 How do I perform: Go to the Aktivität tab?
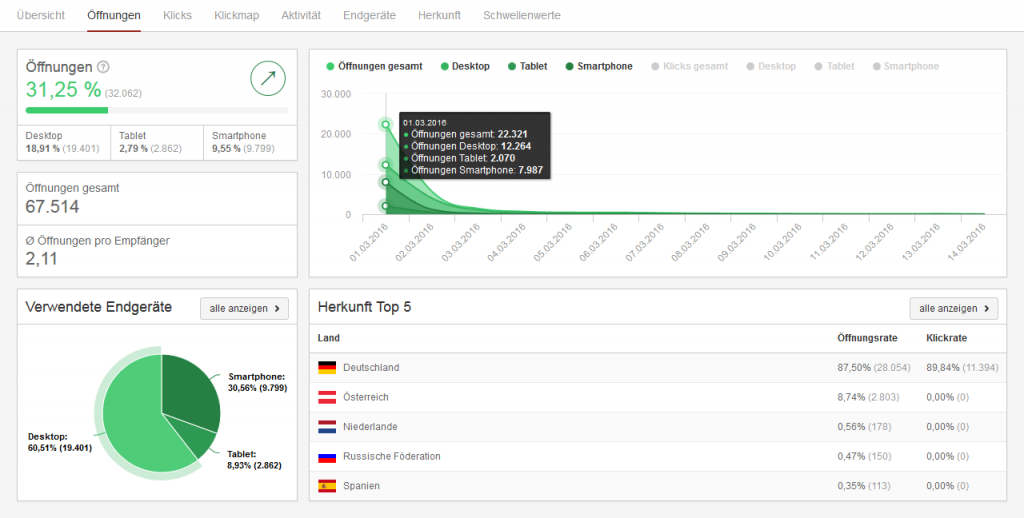tap(301, 15)
